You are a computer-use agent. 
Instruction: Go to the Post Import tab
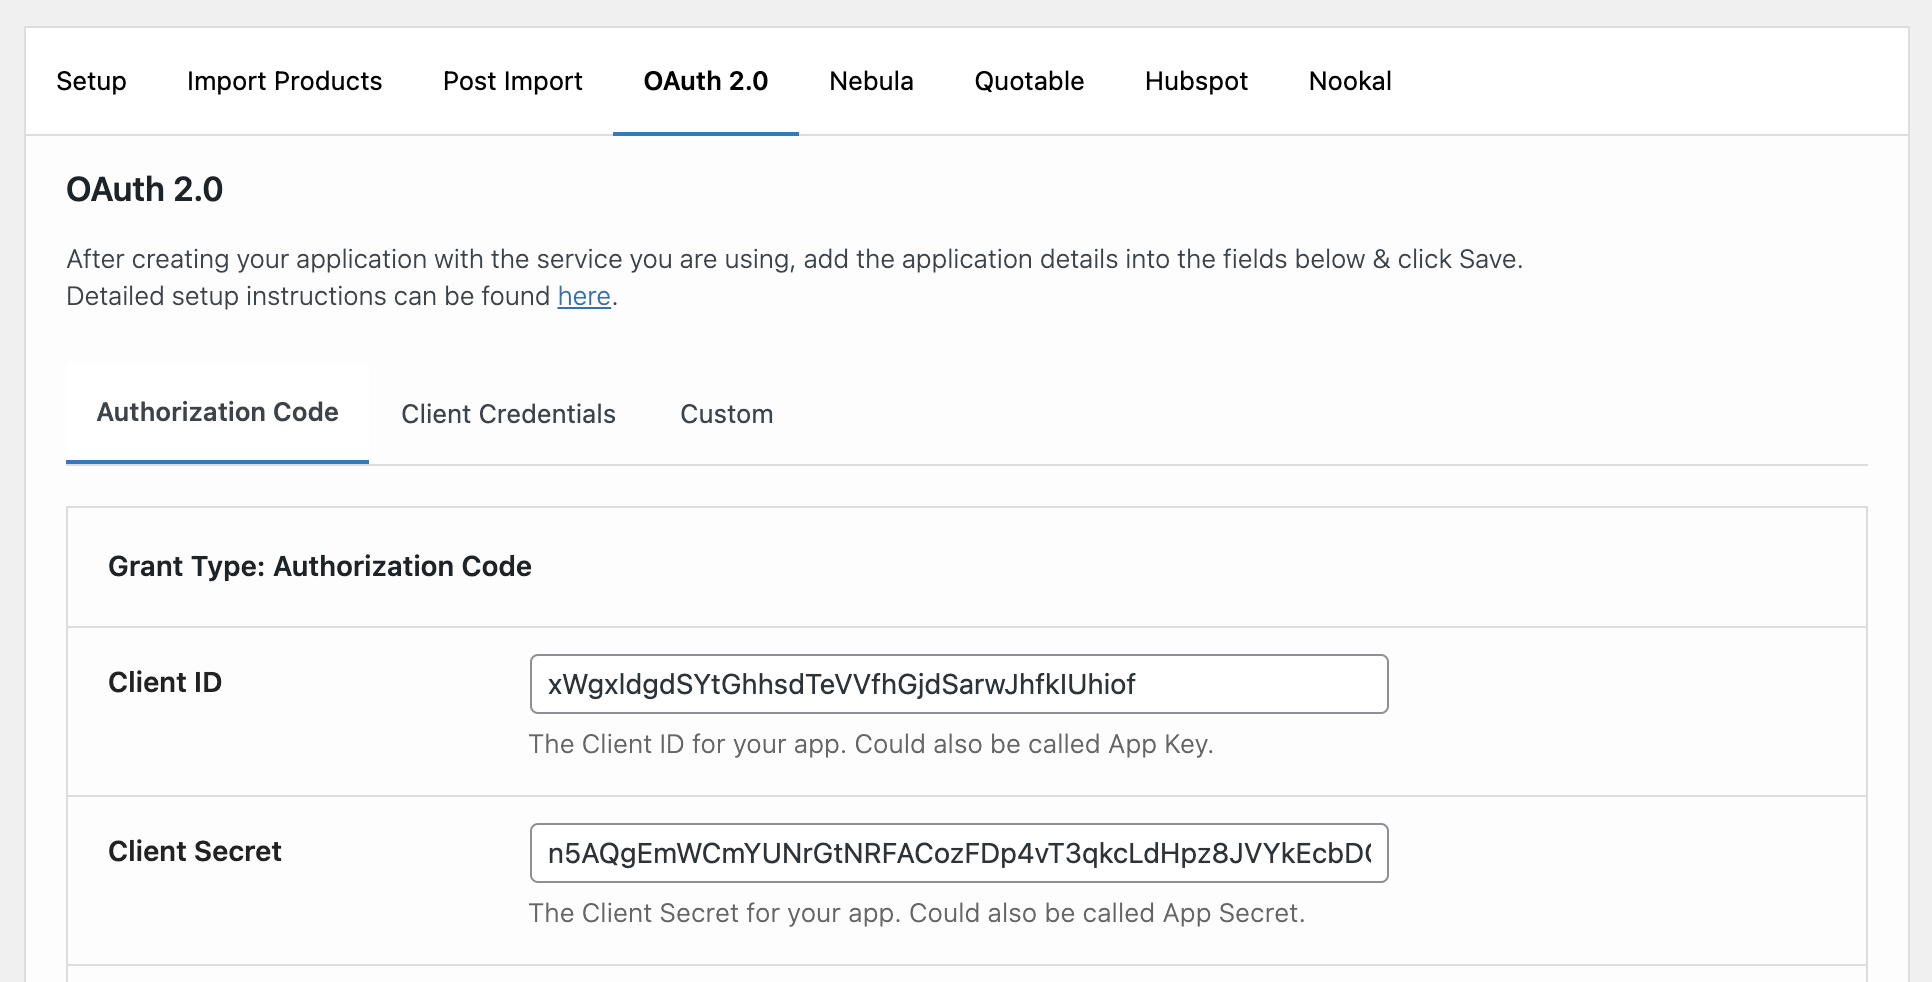pos(512,81)
